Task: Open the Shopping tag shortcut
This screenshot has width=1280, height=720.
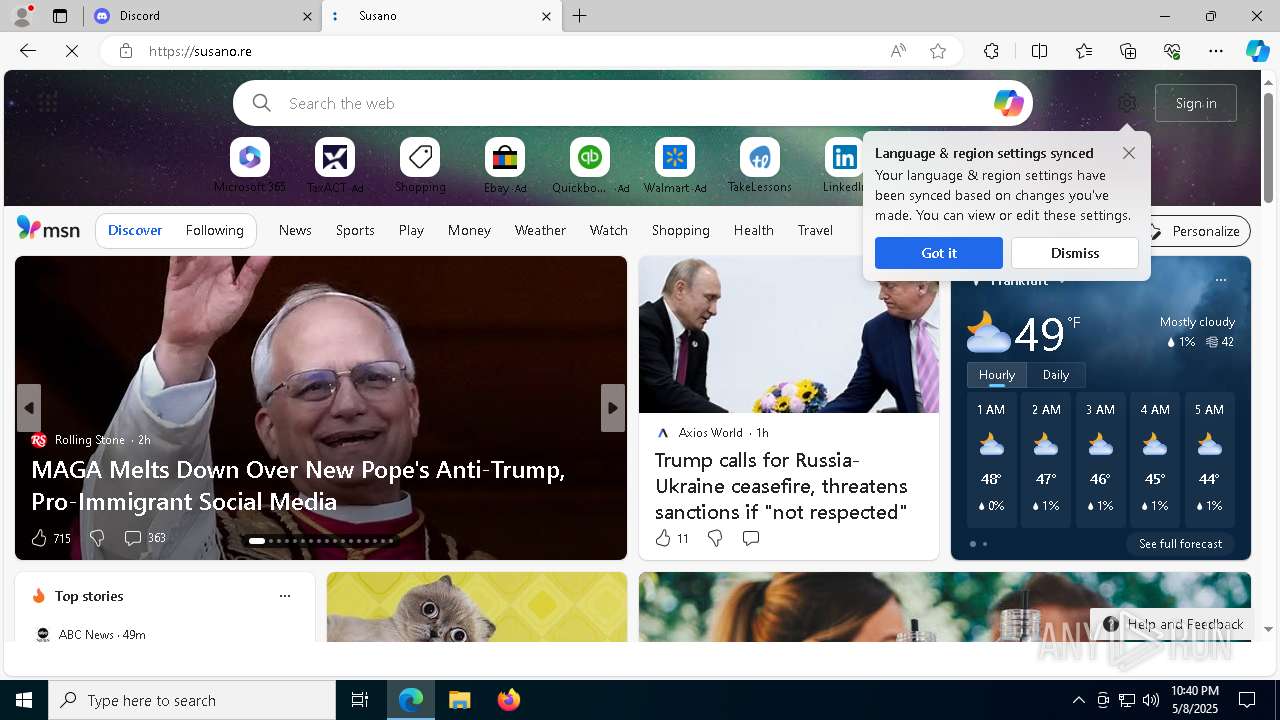Action: coord(420,166)
